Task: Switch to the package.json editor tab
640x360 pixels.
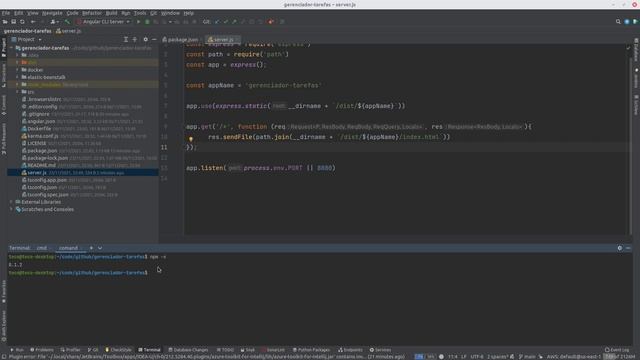Action: tap(180, 40)
